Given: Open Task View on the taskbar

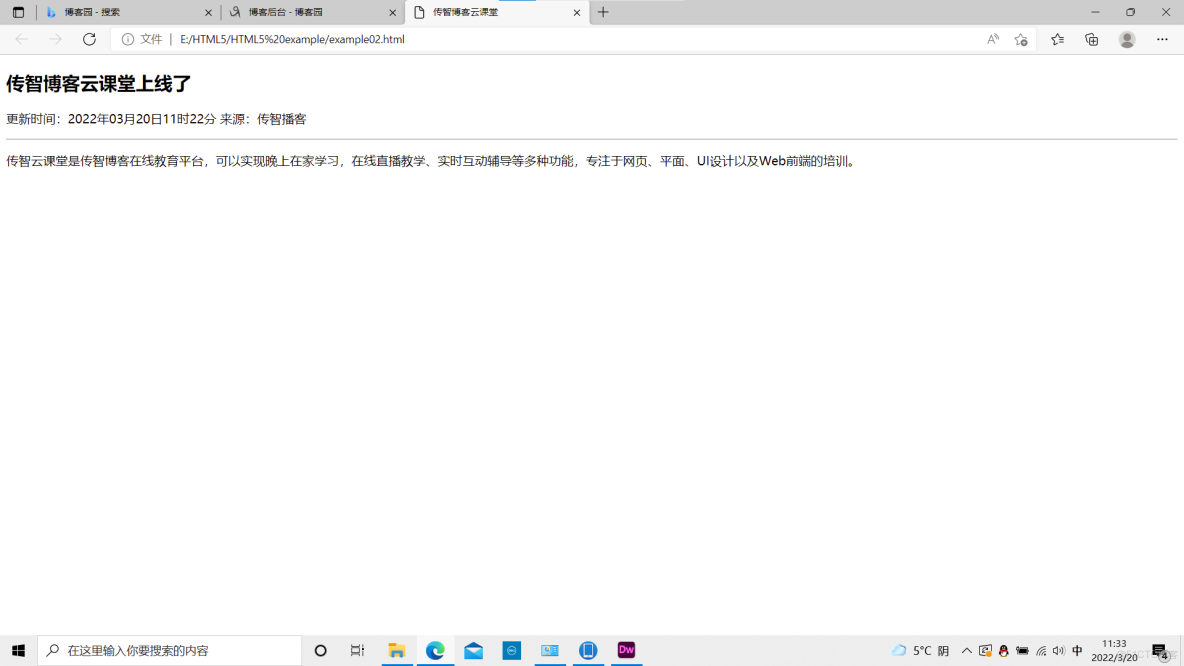Looking at the screenshot, I should point(357,650).
